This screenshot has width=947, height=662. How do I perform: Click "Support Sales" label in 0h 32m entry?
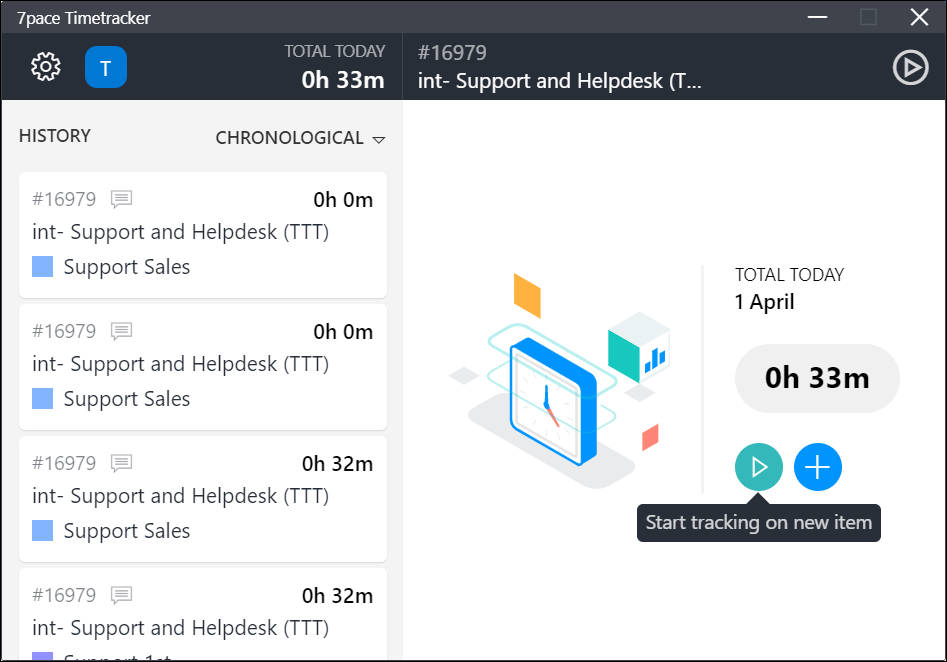(x=127, y=531)
